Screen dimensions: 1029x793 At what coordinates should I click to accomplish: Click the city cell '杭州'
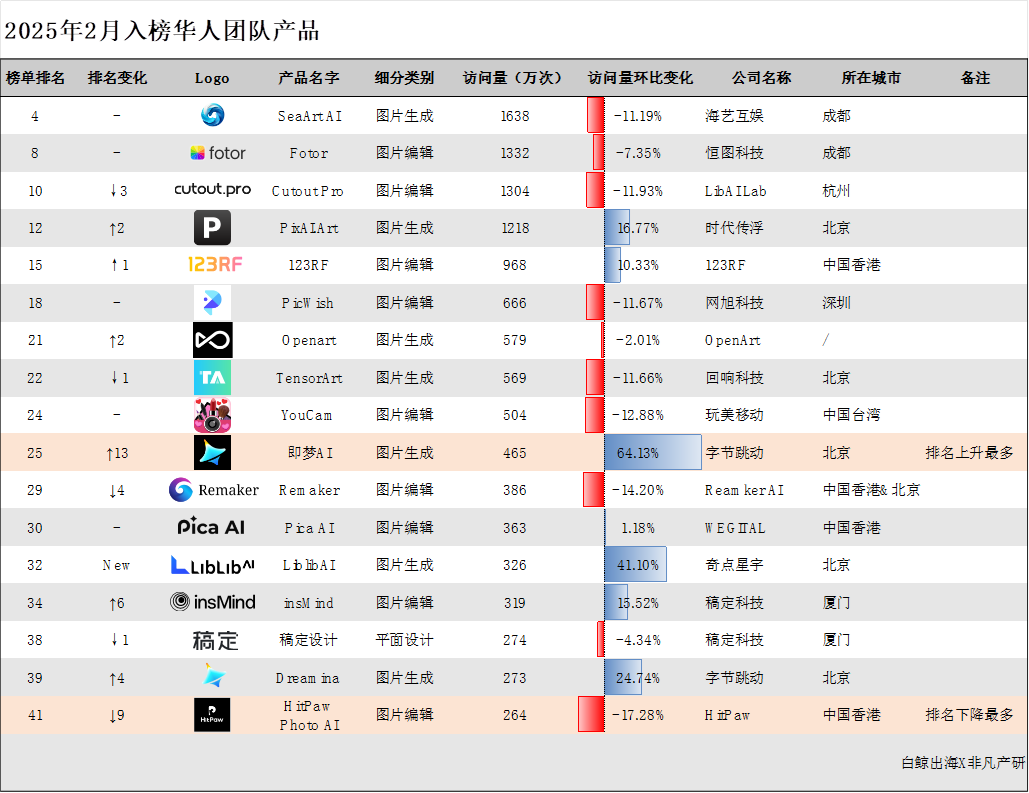pyautogui.click(x=836, y=191)
